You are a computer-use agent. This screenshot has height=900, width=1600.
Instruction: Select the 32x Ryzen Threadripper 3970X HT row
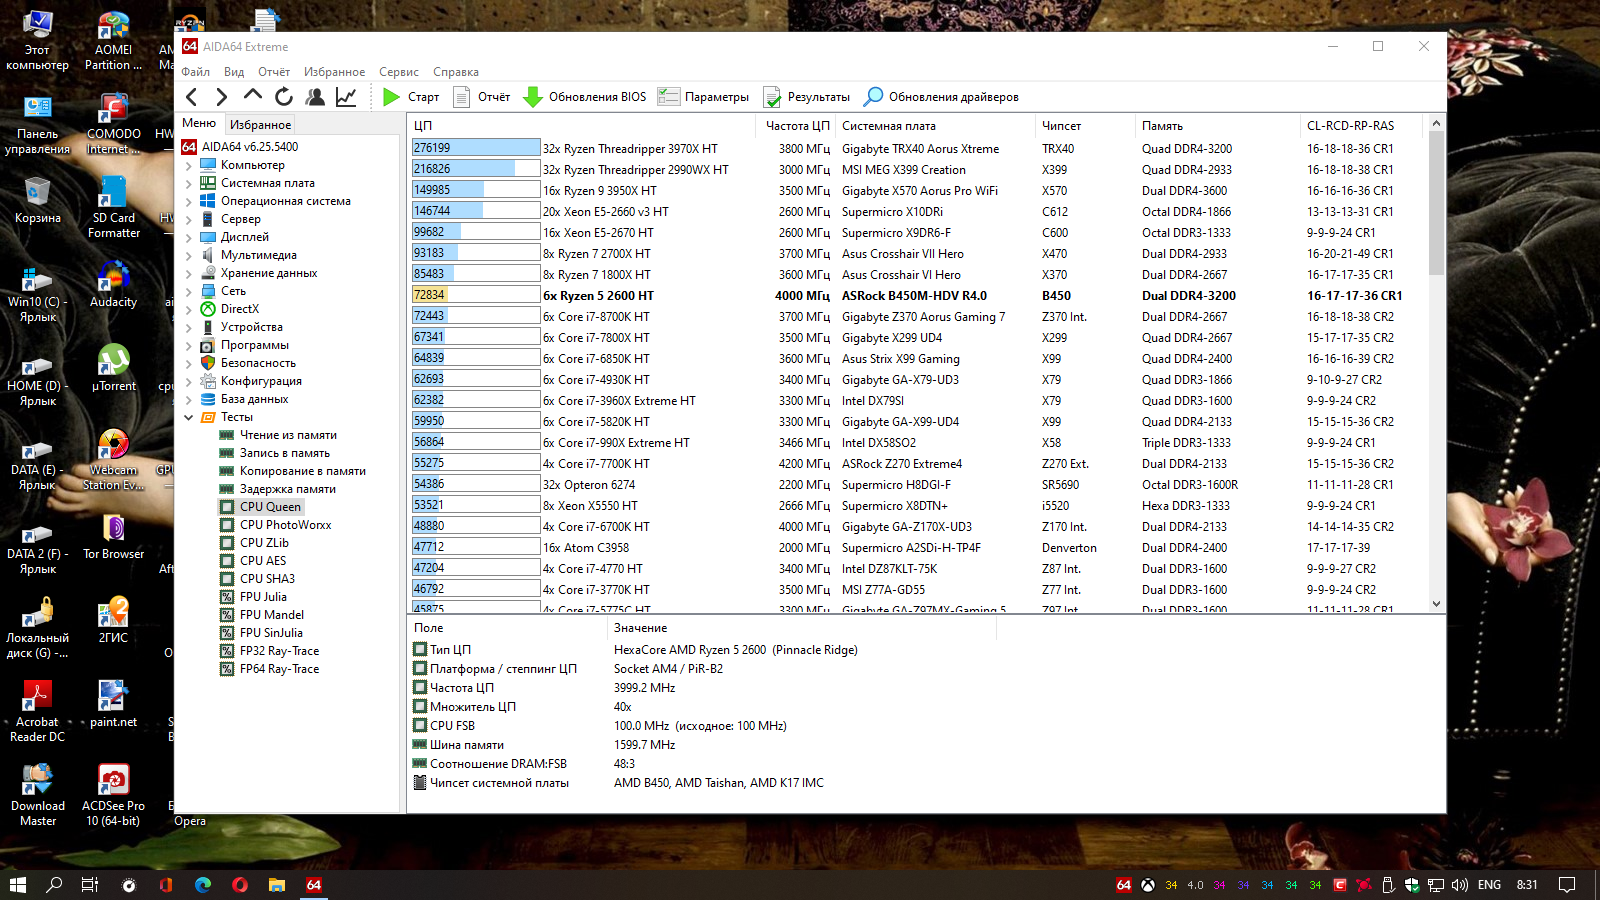tap(918, 148)
